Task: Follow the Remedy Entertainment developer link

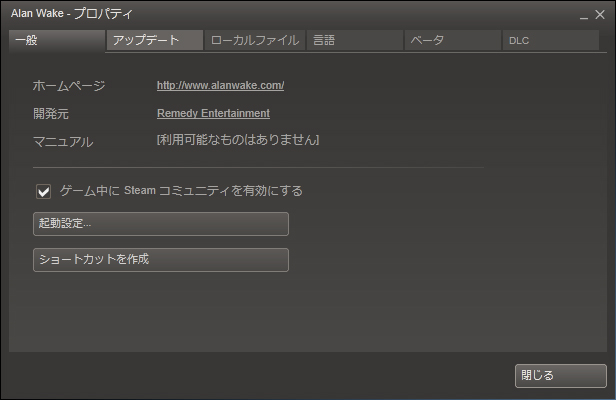Action: pos(213,113)
